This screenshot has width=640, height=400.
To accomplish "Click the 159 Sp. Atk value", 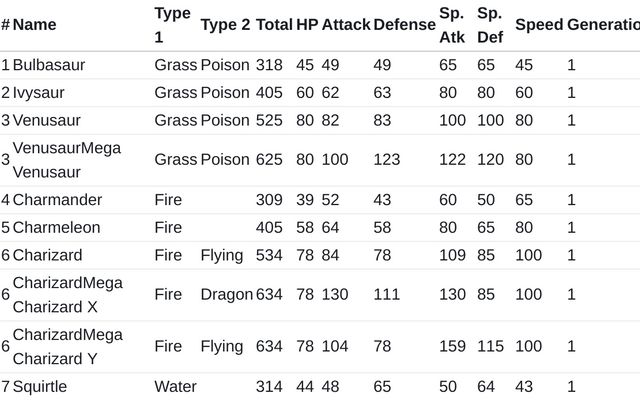I will coord(452,346).
